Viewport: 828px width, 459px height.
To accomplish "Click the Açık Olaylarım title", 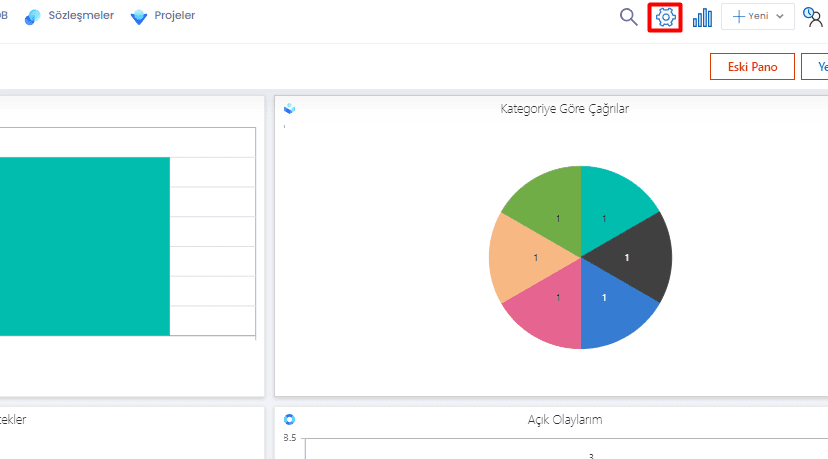I will pyautogui.click(x=564, y=419).
